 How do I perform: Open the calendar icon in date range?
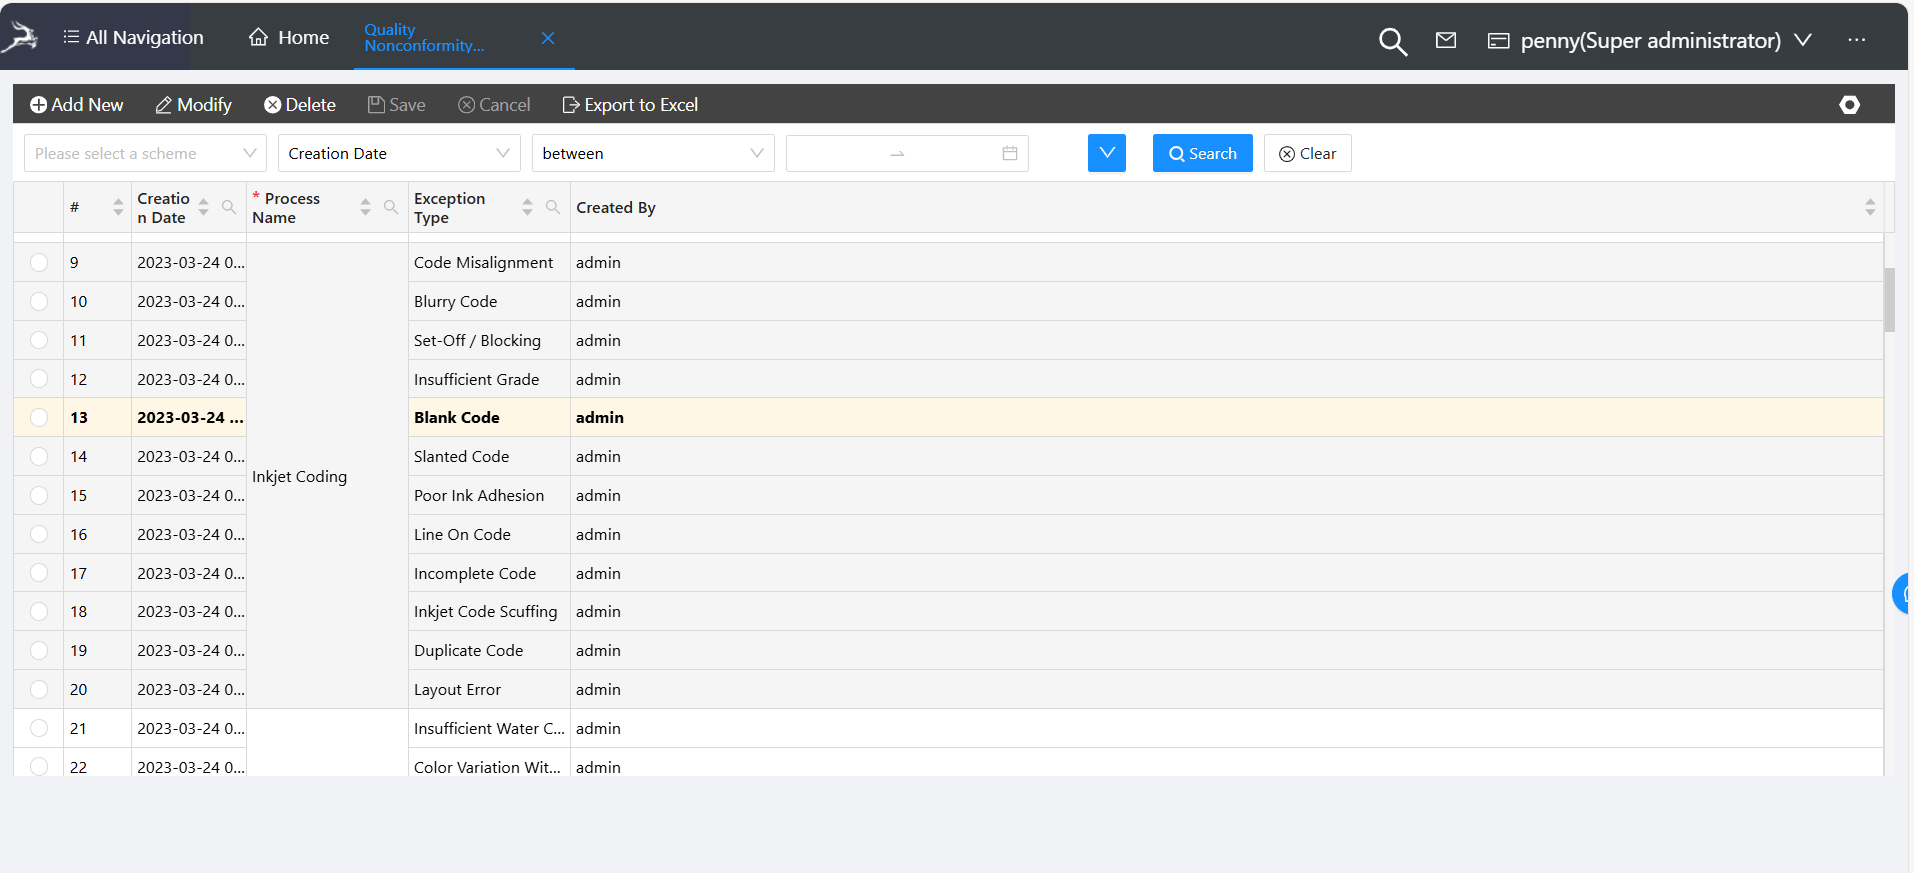click(1009, 153)
